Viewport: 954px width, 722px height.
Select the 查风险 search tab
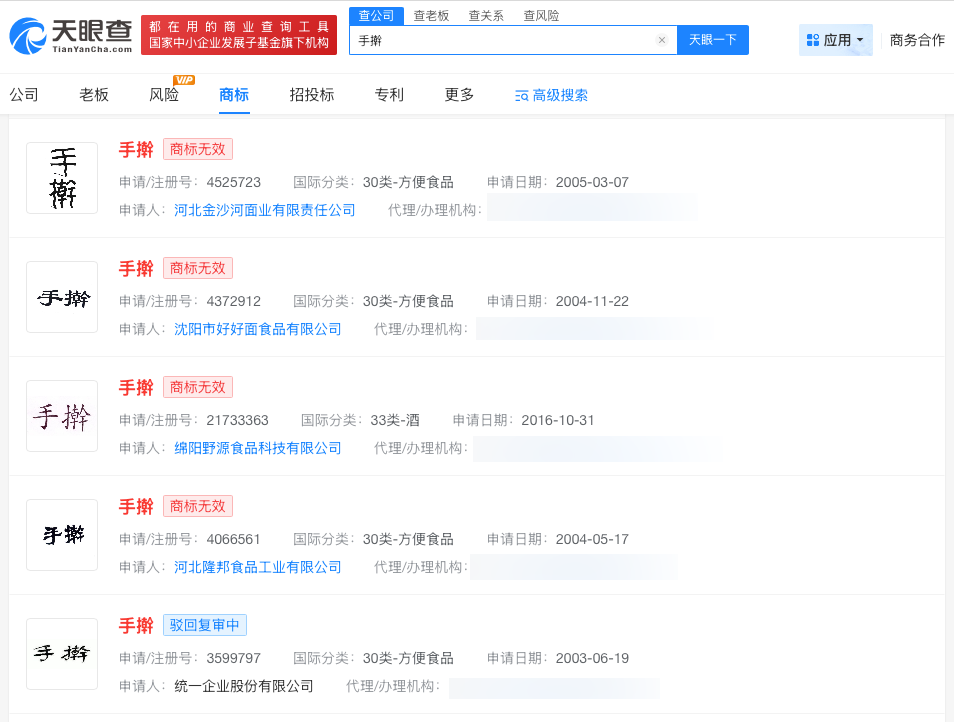tap(541, 16)
